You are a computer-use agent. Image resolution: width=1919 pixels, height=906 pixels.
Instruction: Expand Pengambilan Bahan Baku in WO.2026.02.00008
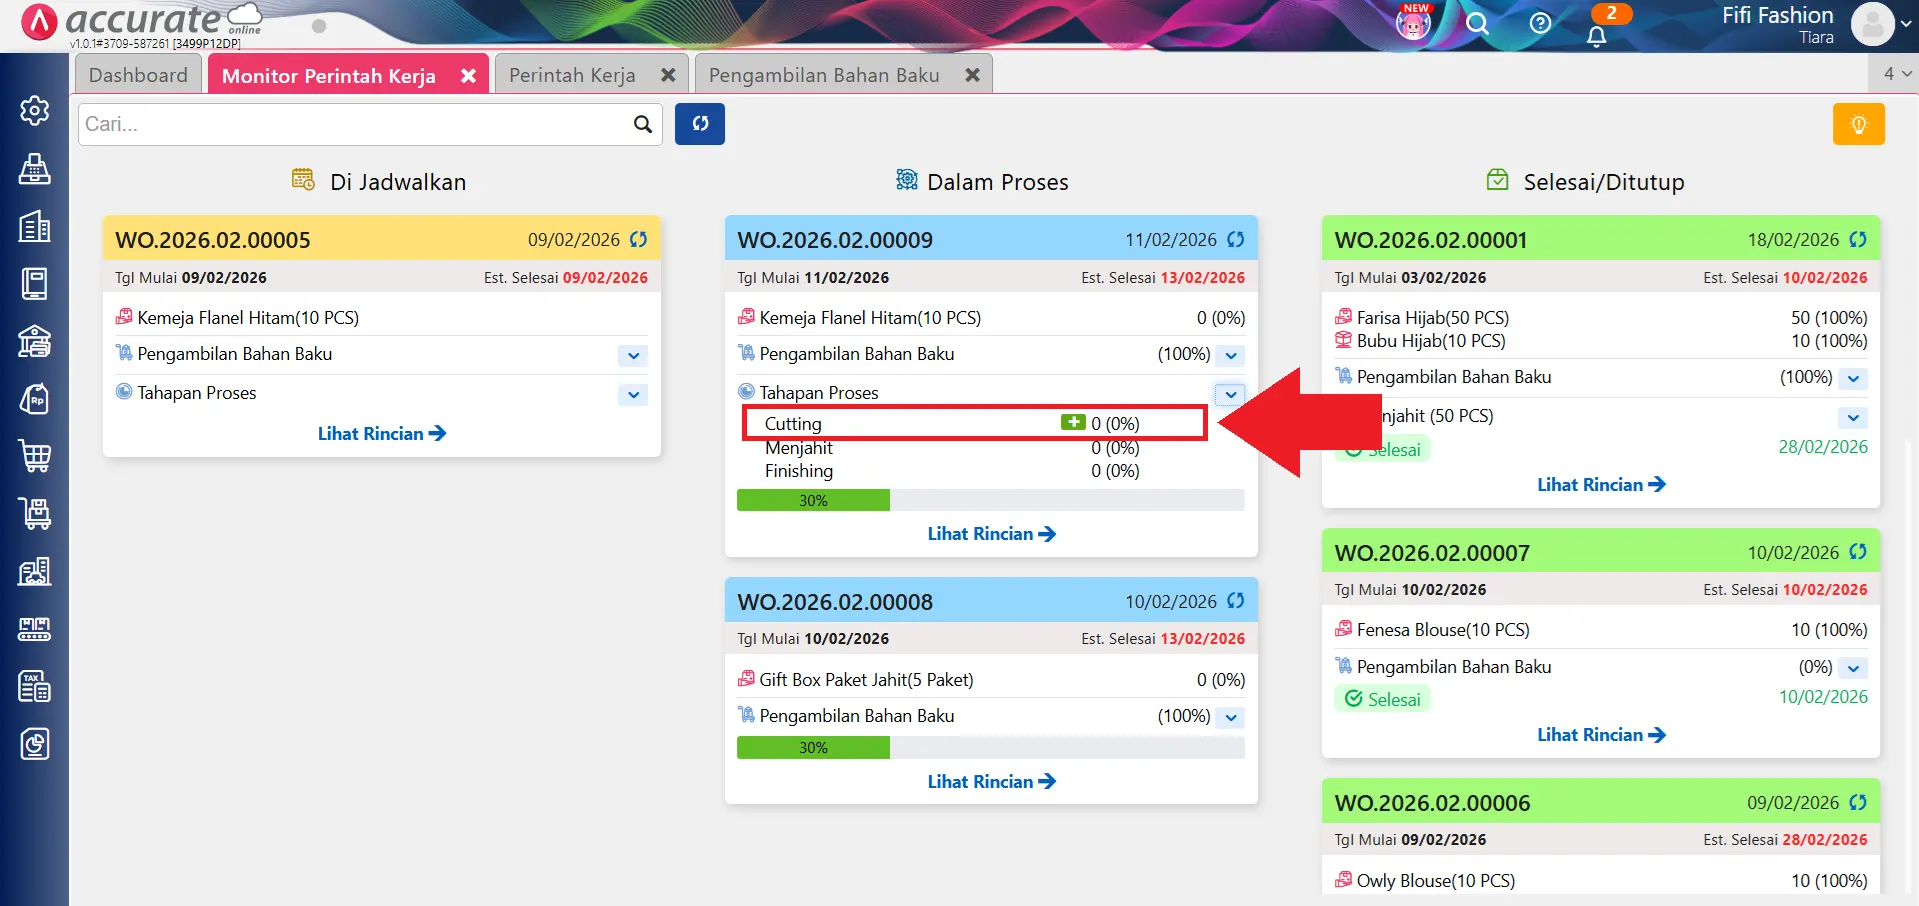tap(1231, 718)
